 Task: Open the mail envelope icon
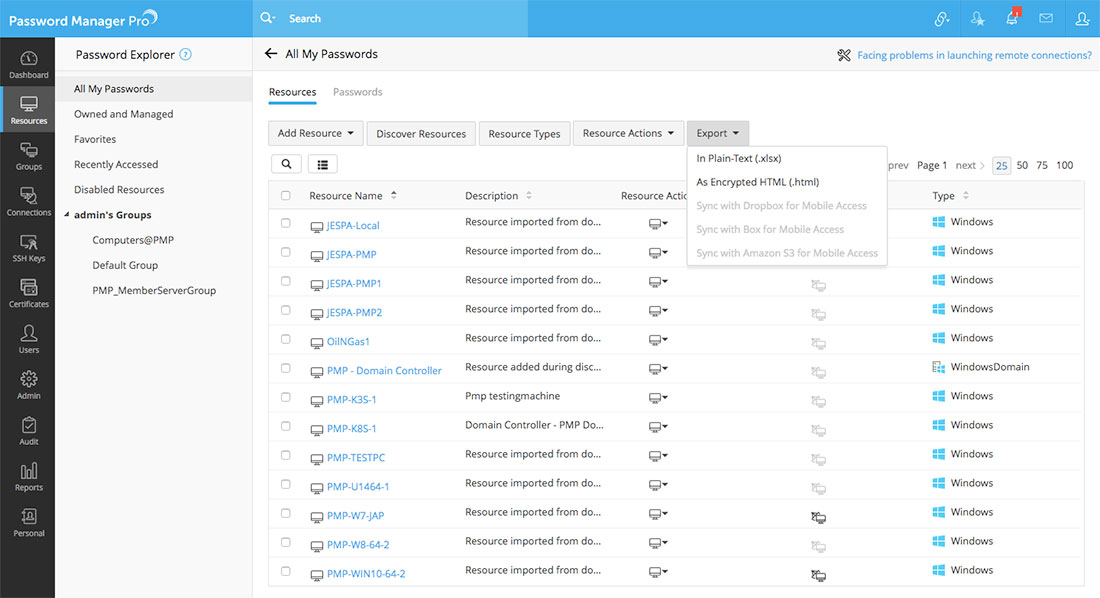[x=1046, y=18]
